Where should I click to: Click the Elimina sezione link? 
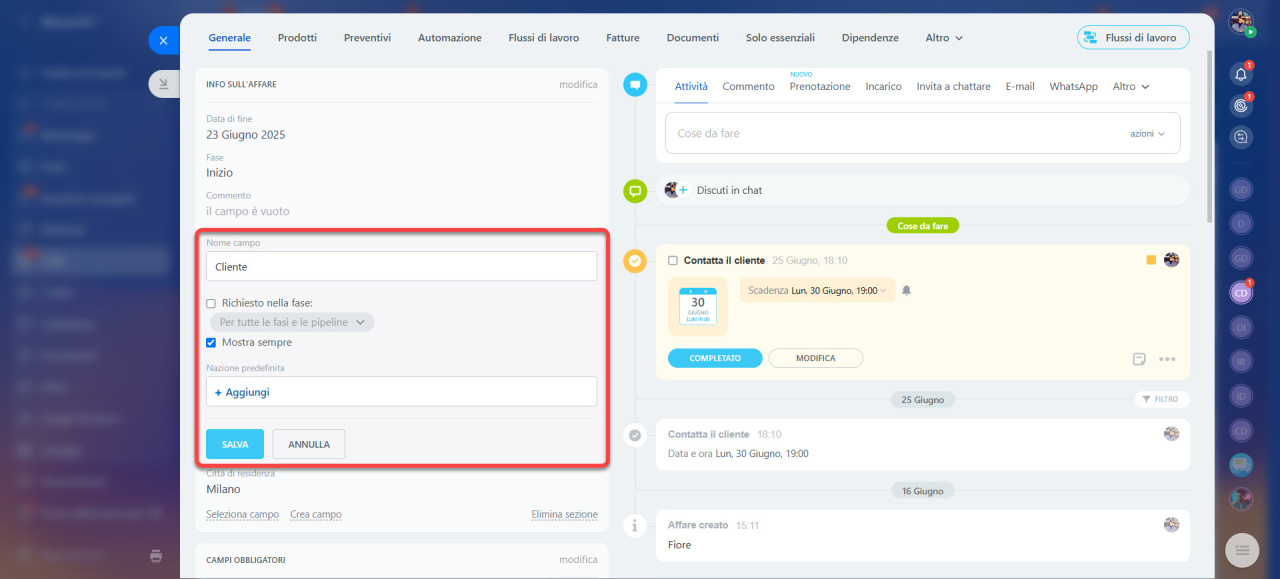tap(565, 515)
